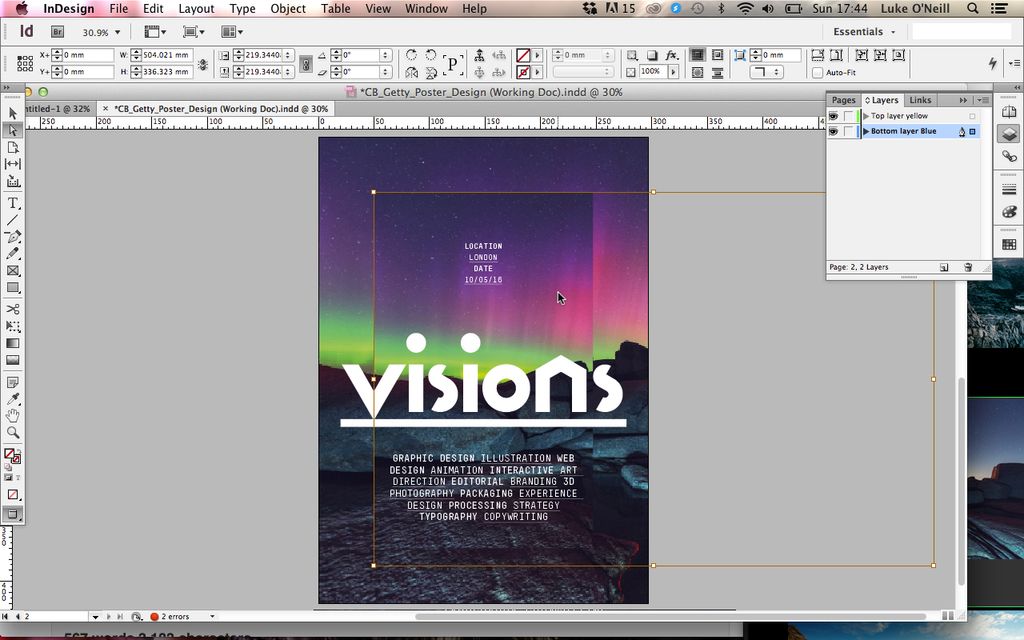1024x640 pixels.
Task: Select the Type tool
Action: tap(13, 201)
